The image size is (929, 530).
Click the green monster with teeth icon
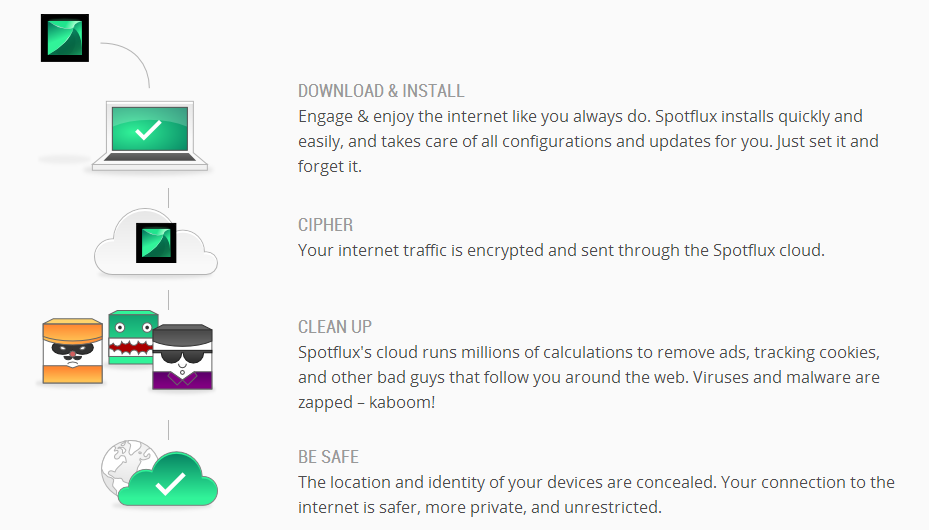(x=132, y=336)
